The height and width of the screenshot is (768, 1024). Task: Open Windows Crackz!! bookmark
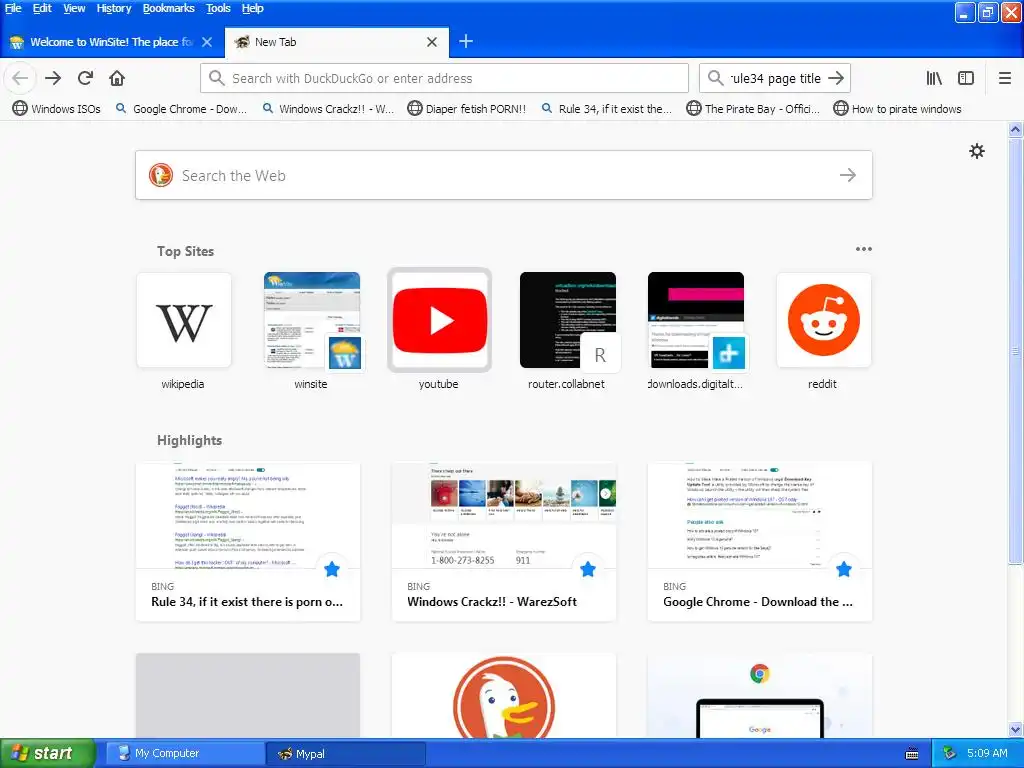(327, 109)
